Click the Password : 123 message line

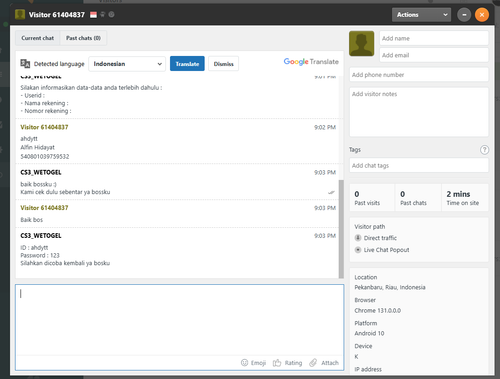(40, 255)
